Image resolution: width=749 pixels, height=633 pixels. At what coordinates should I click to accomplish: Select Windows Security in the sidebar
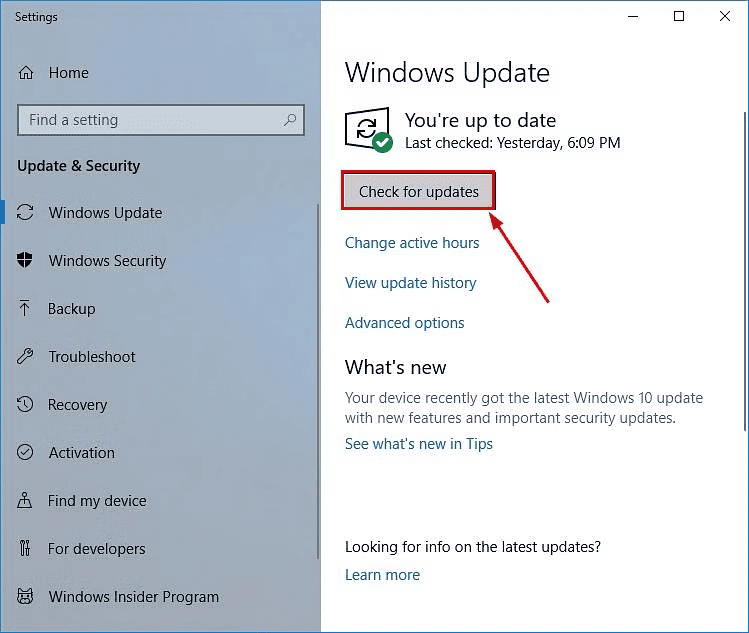point(107,261)
